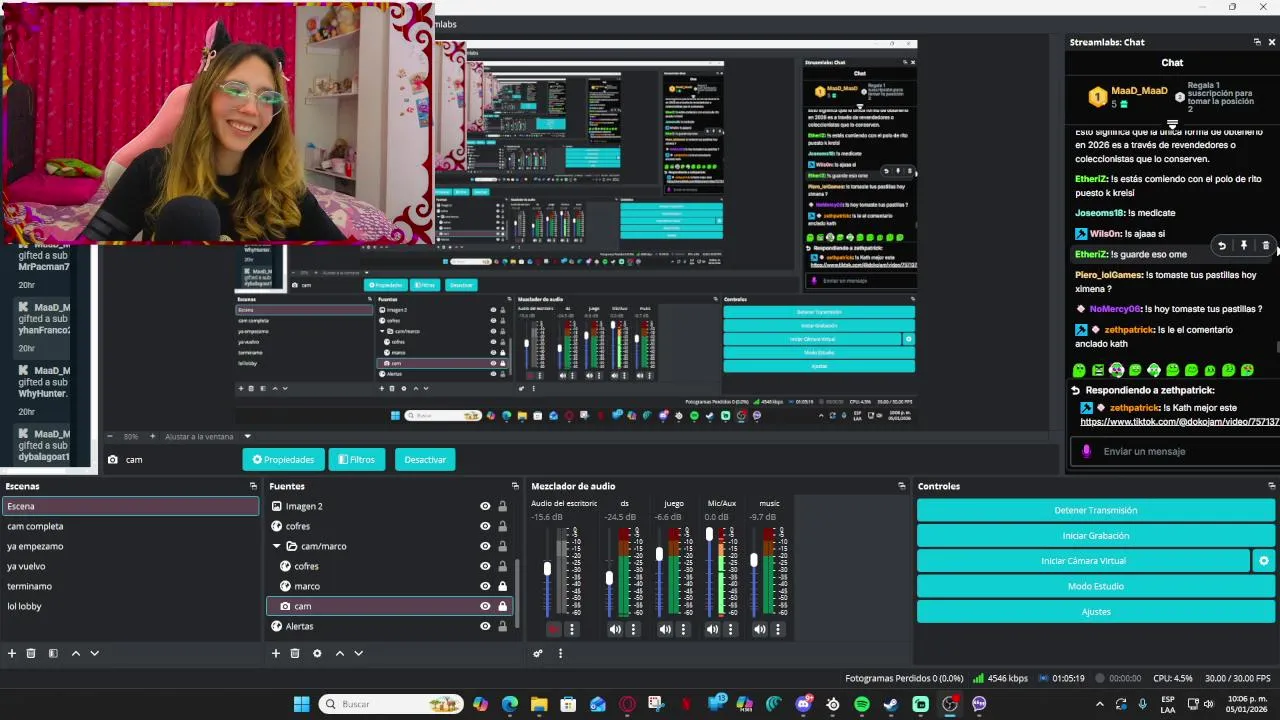Open Spotify from the taskbar
The image size is (1280, 720).
click(x=862, y=704)
